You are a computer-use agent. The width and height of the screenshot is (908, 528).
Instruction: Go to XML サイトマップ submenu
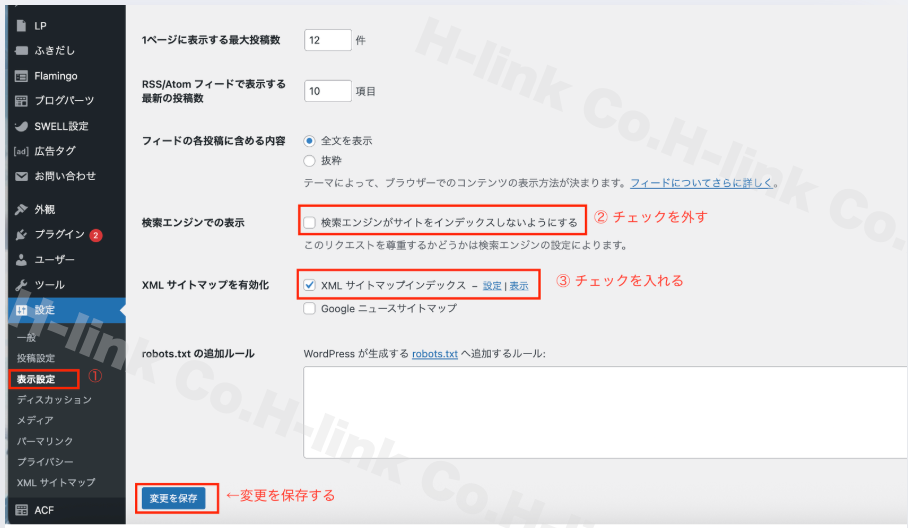(x=56, y=482)
